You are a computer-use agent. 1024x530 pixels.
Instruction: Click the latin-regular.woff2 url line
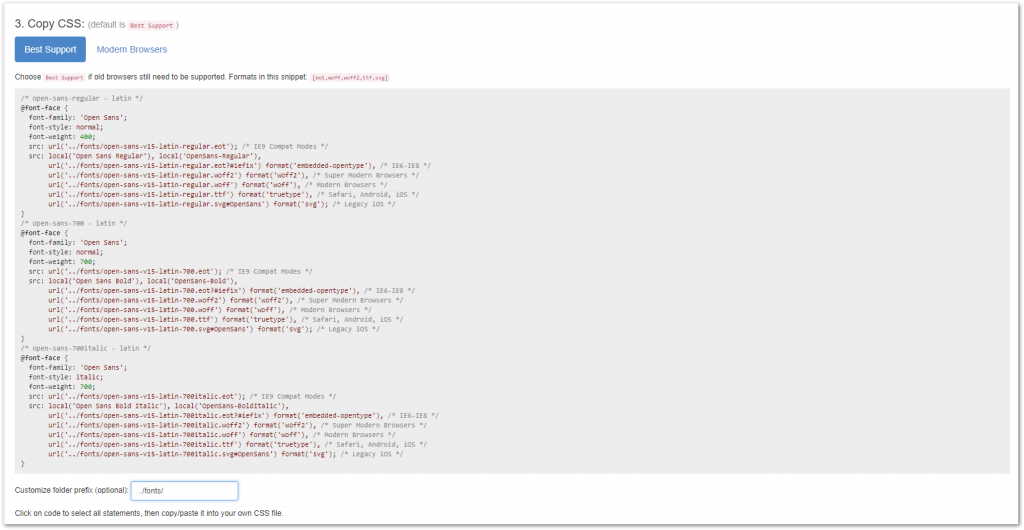click(x=234, y=176)
